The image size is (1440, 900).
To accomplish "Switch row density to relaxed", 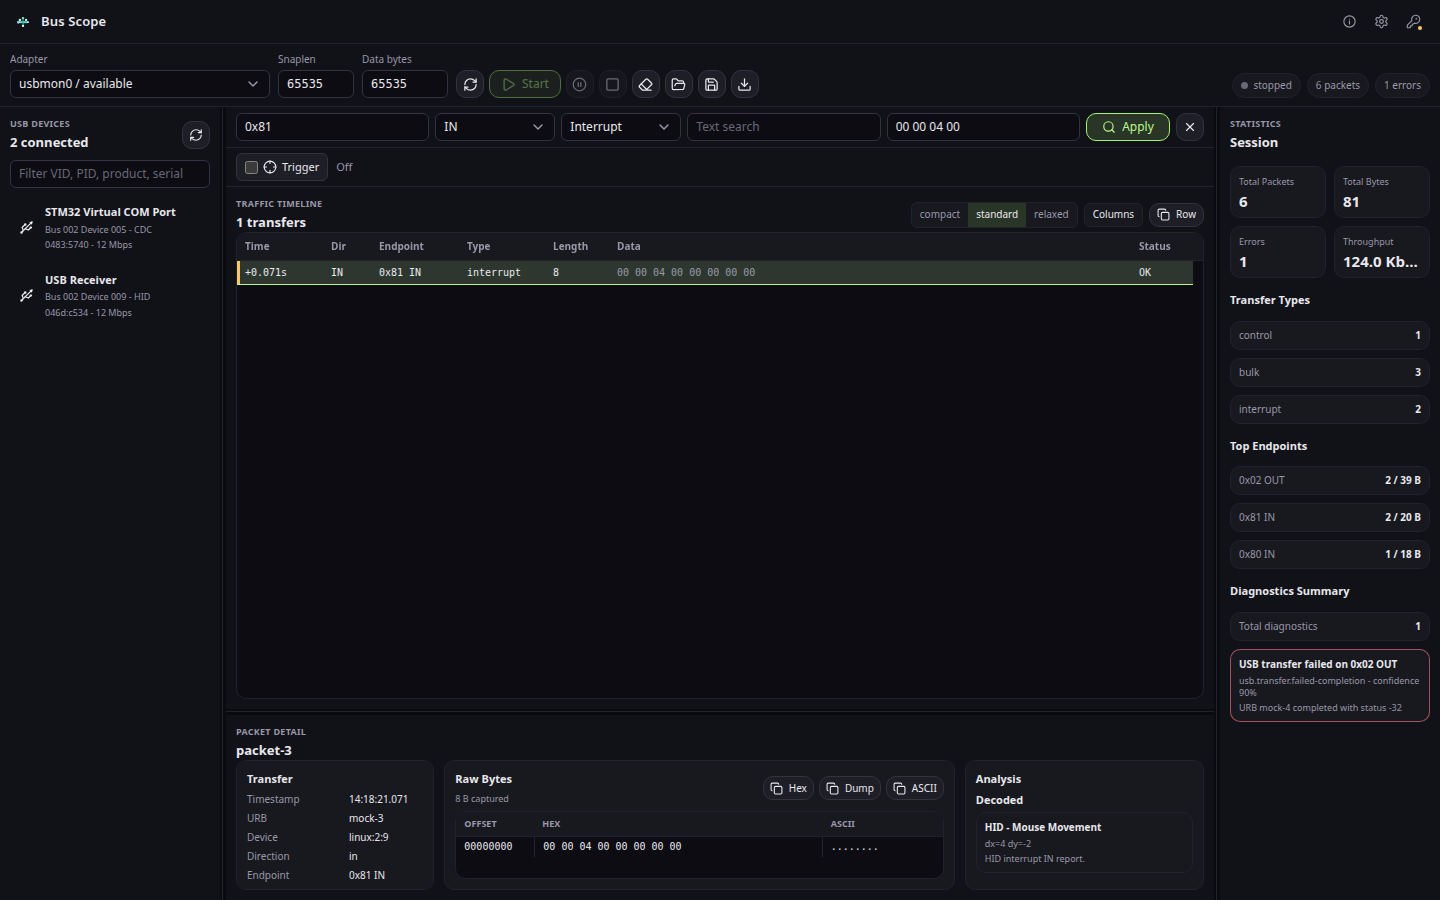I will tap(1051, 214).
